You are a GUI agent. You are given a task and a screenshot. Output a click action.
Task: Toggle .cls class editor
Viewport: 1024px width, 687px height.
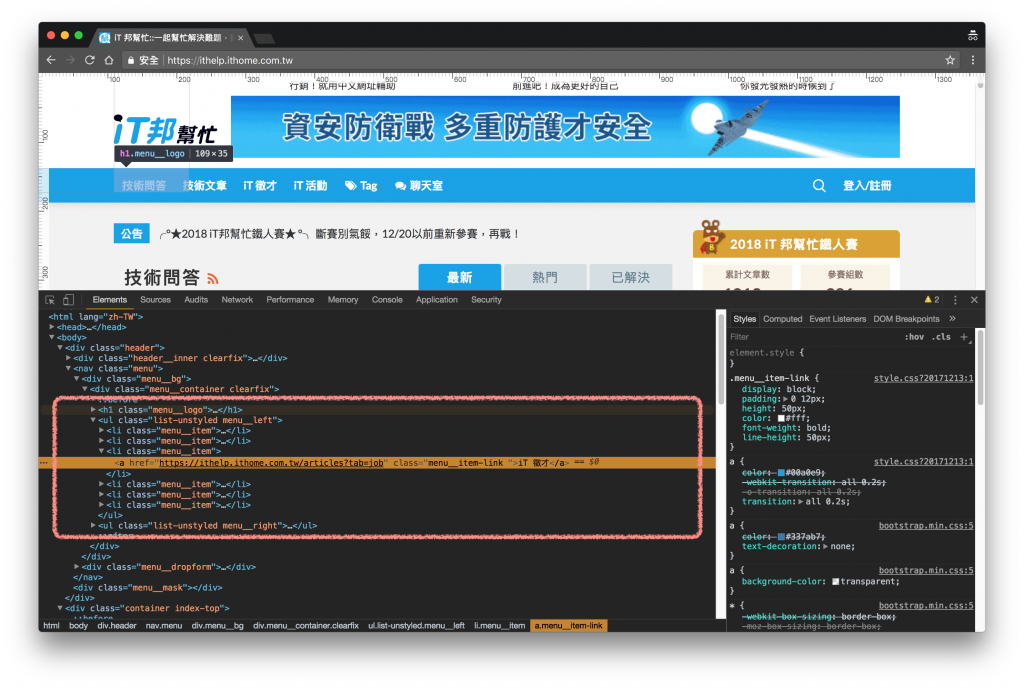pos(941,337)
